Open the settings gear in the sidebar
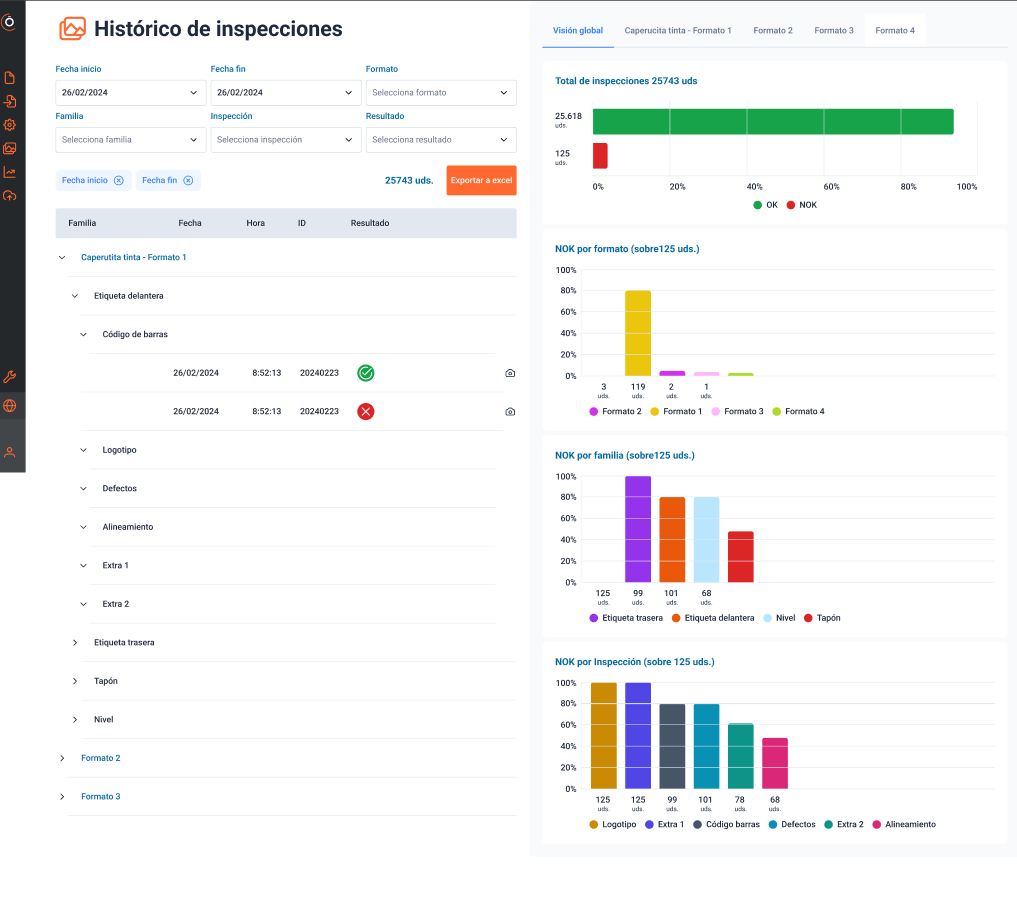This screenshot has height=907, width=1017. coord(10,125)
